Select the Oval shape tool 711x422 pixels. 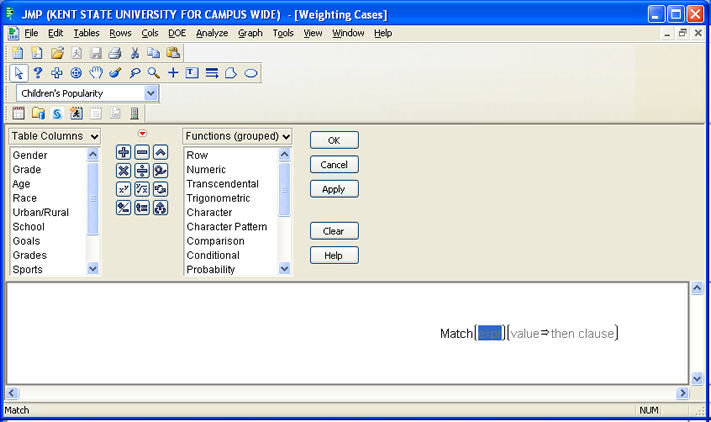tap(251, 73)
